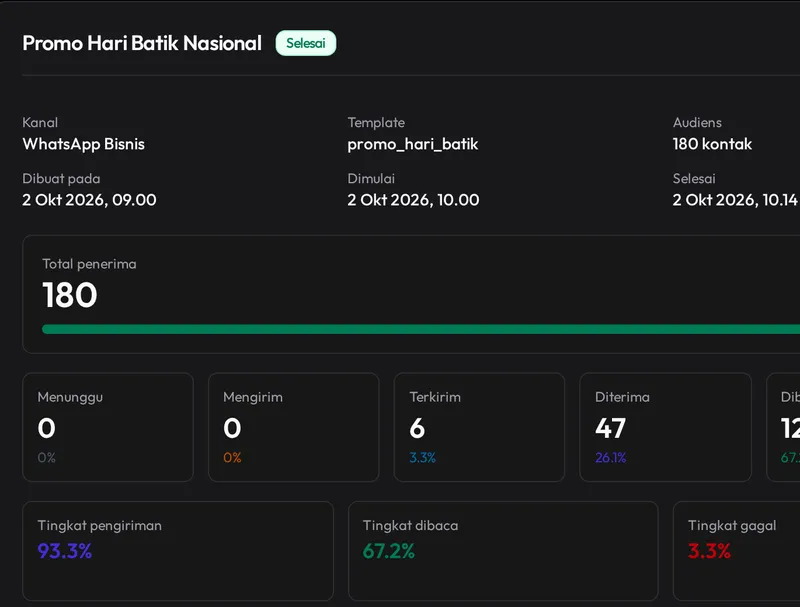Click the Kanal value WhatsApp Bisnis
Screen dimensions: 800x607
(84, 144)
